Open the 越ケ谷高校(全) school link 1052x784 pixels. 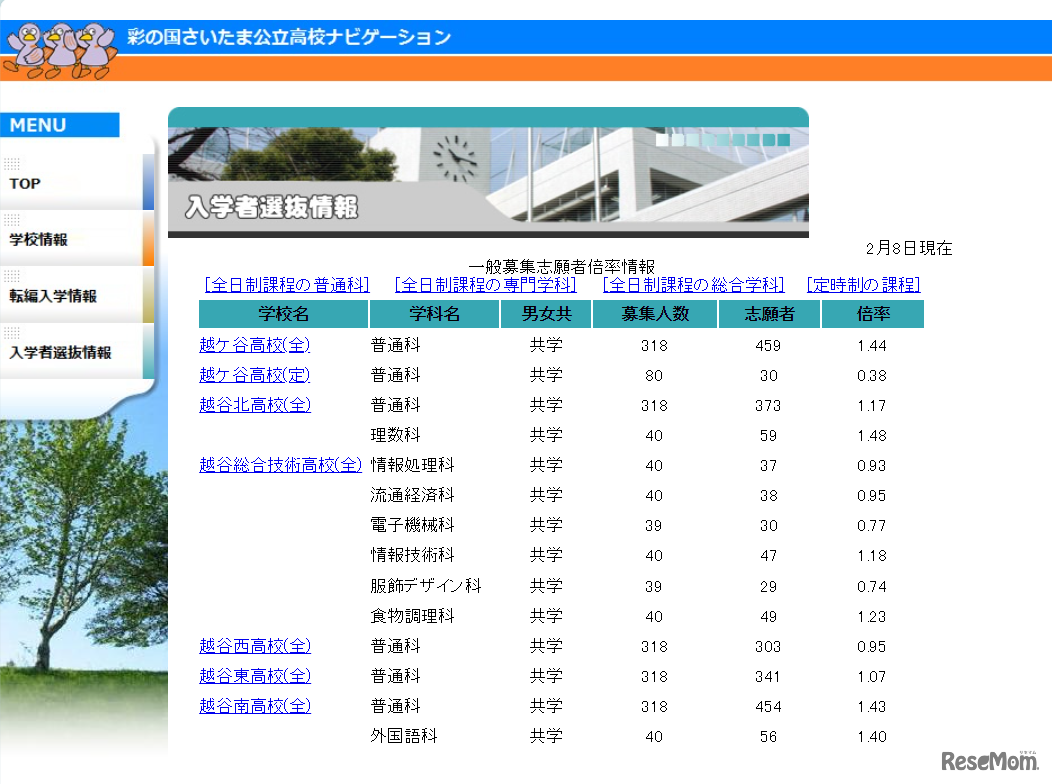[x=255, y=345]
